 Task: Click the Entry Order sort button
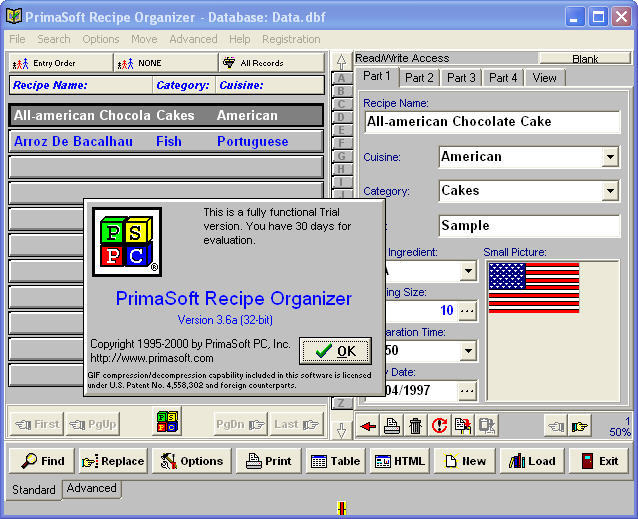pyautogui.click(x=61, y=63)
